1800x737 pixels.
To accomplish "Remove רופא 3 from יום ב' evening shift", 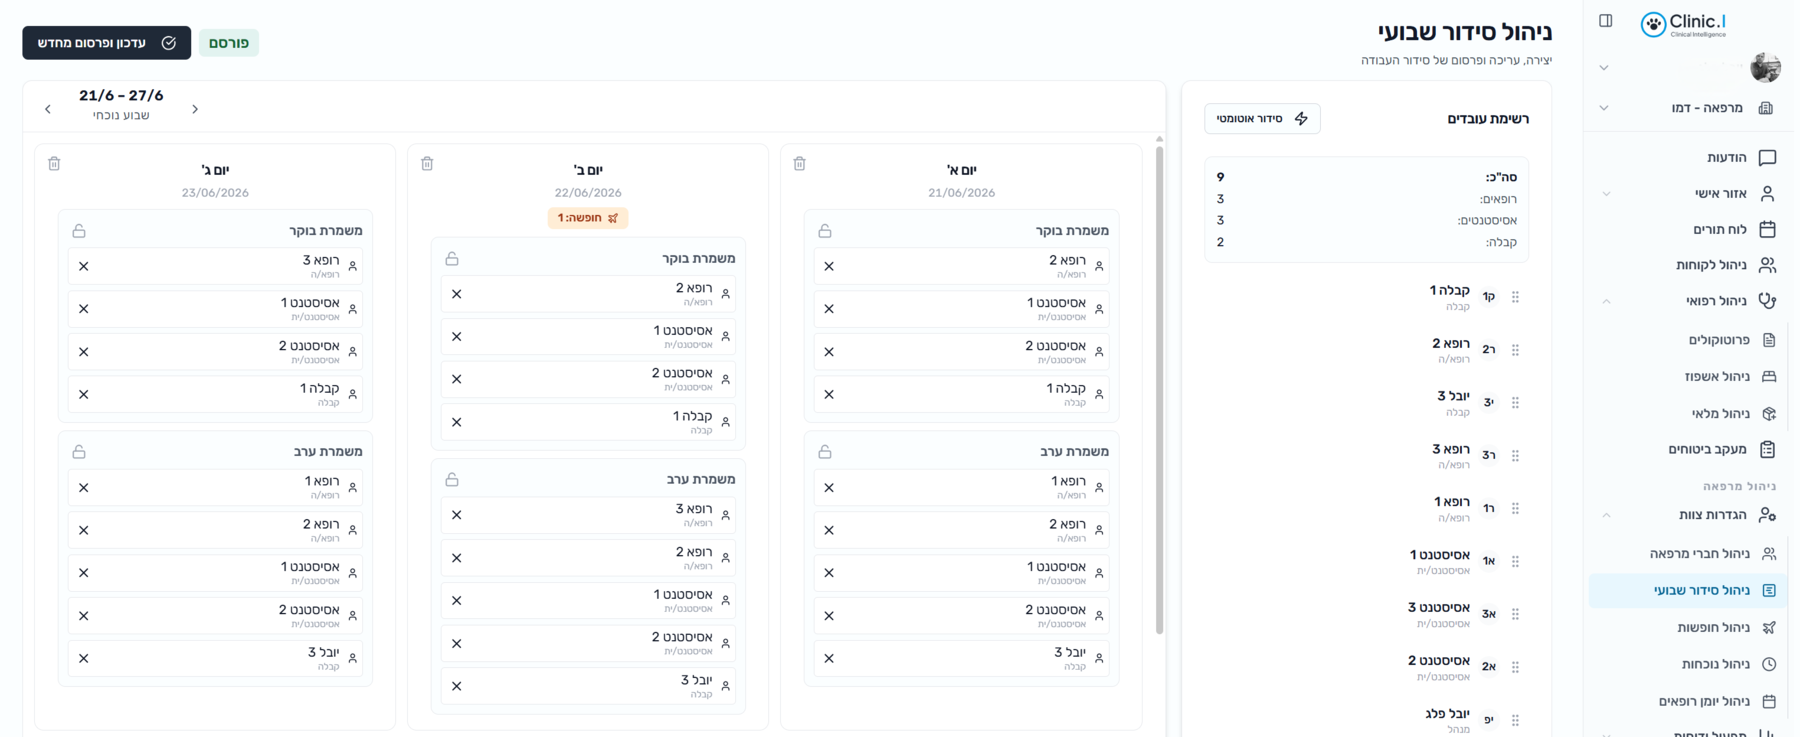I will tap(457, 515).
